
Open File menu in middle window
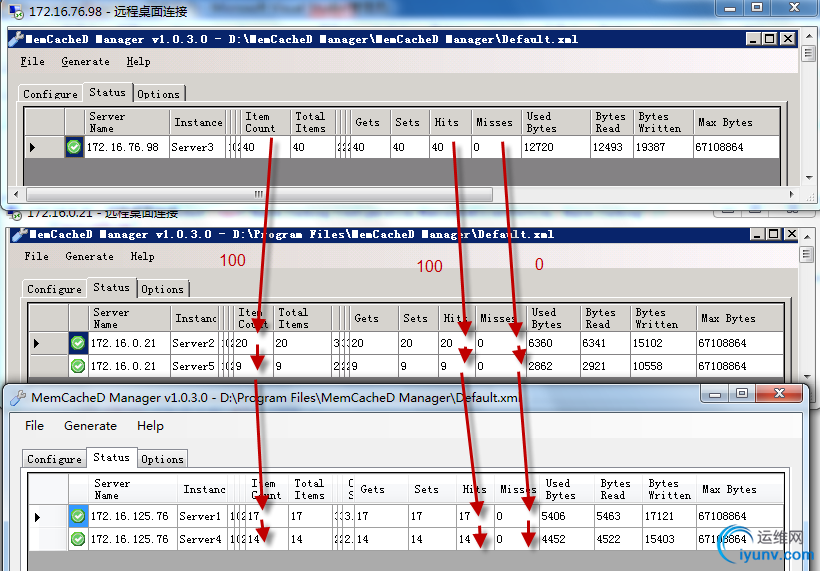point(37,256)
